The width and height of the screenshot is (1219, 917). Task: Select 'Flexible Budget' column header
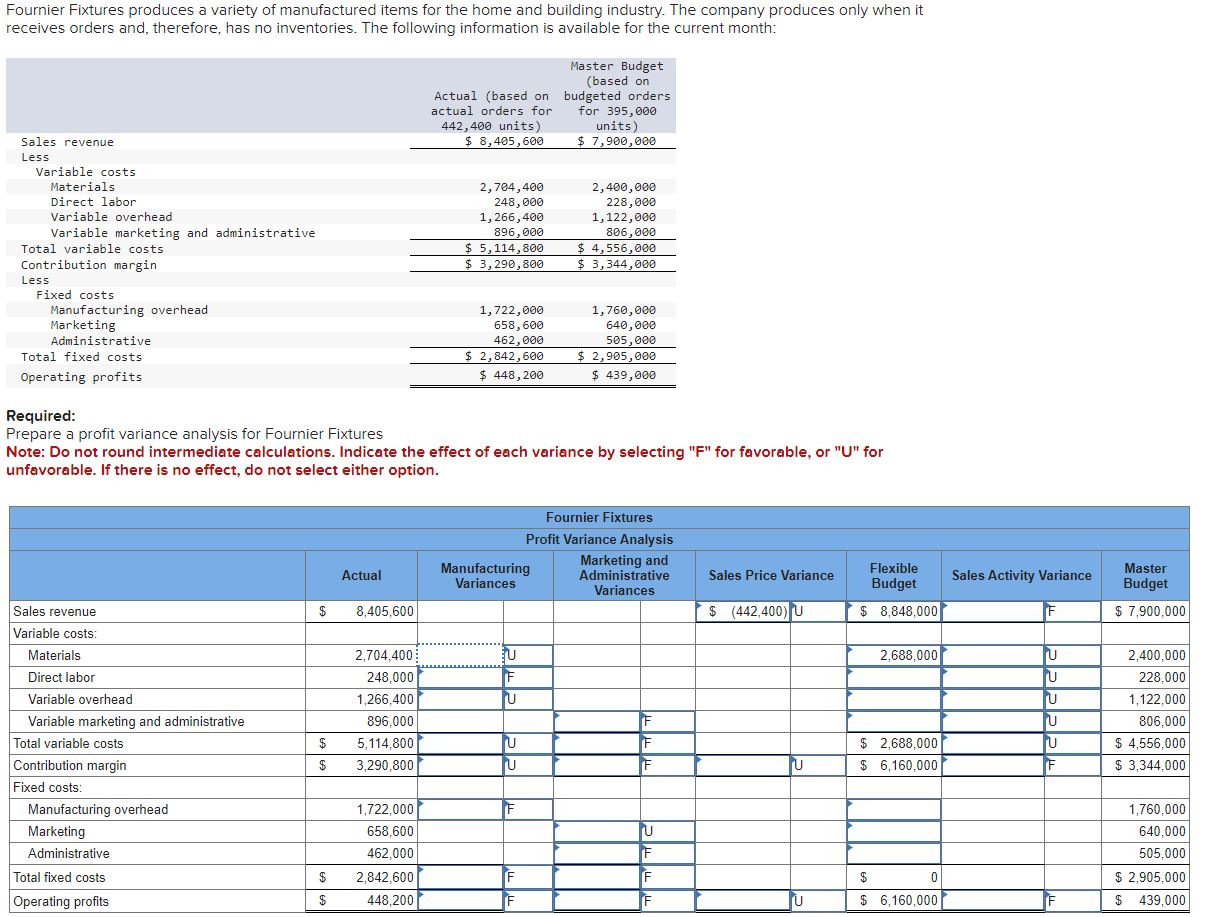(894, 576)
